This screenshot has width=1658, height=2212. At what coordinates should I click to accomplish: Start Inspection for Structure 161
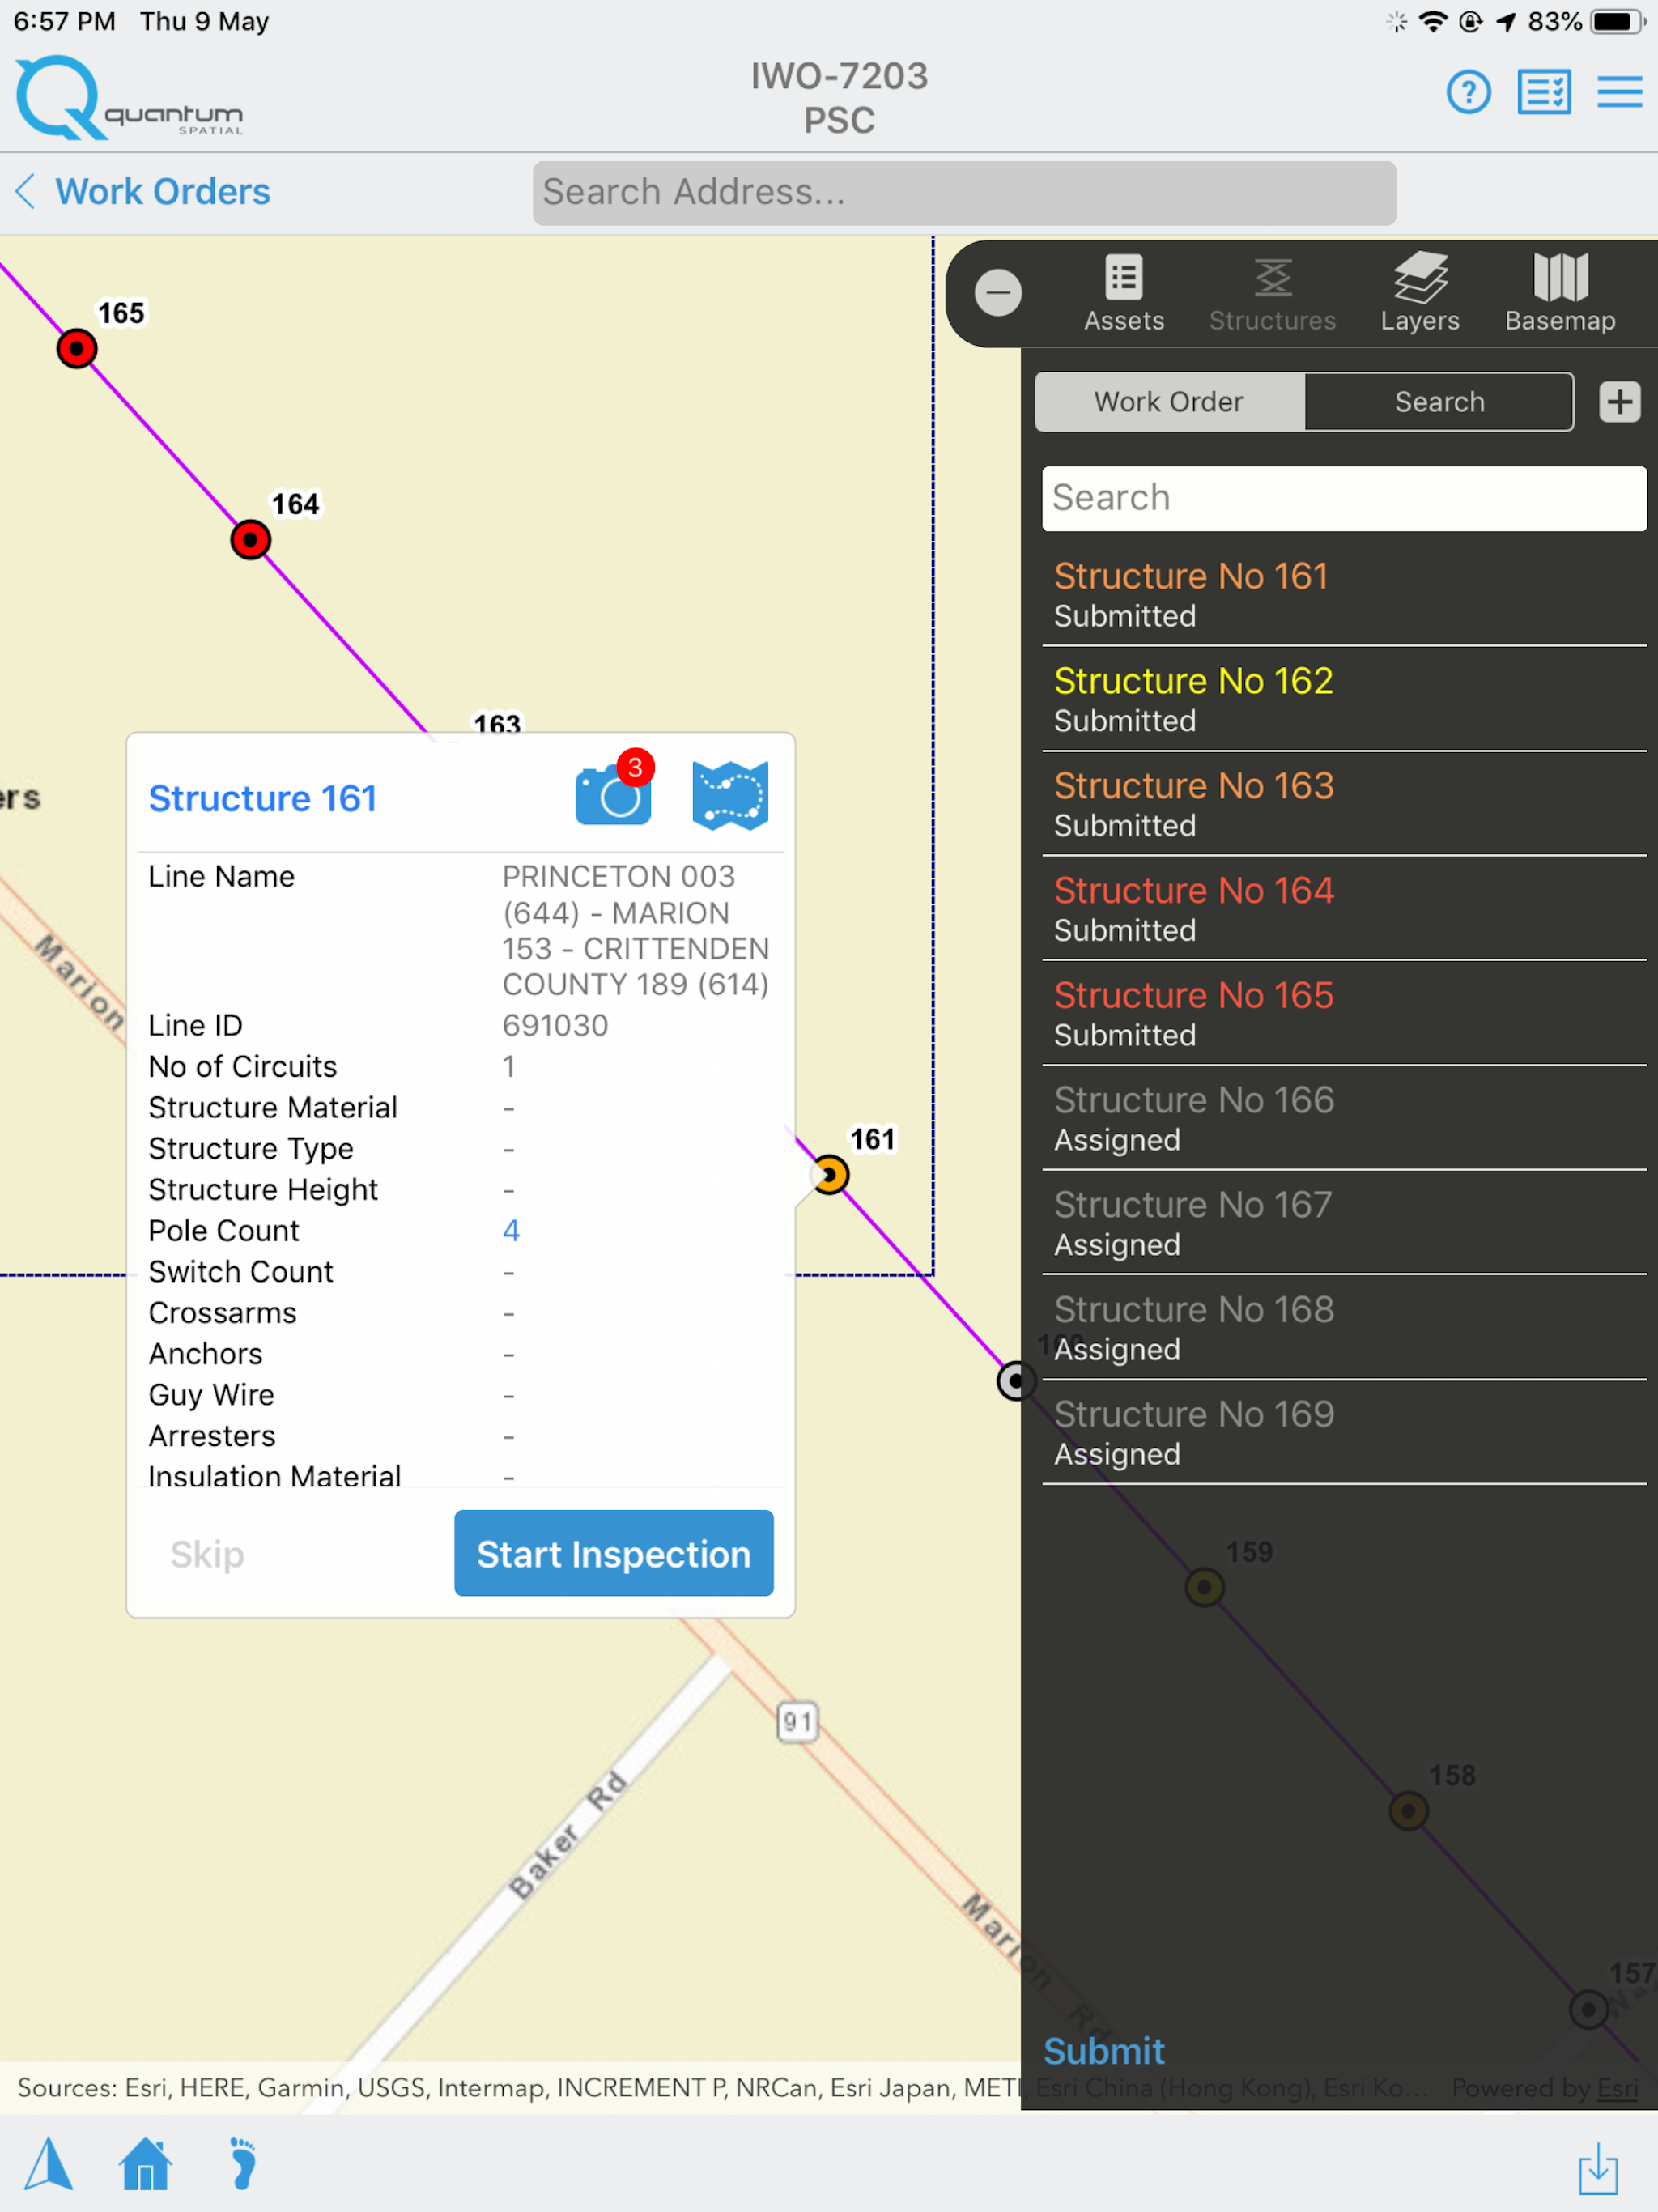click(614, 1553)
